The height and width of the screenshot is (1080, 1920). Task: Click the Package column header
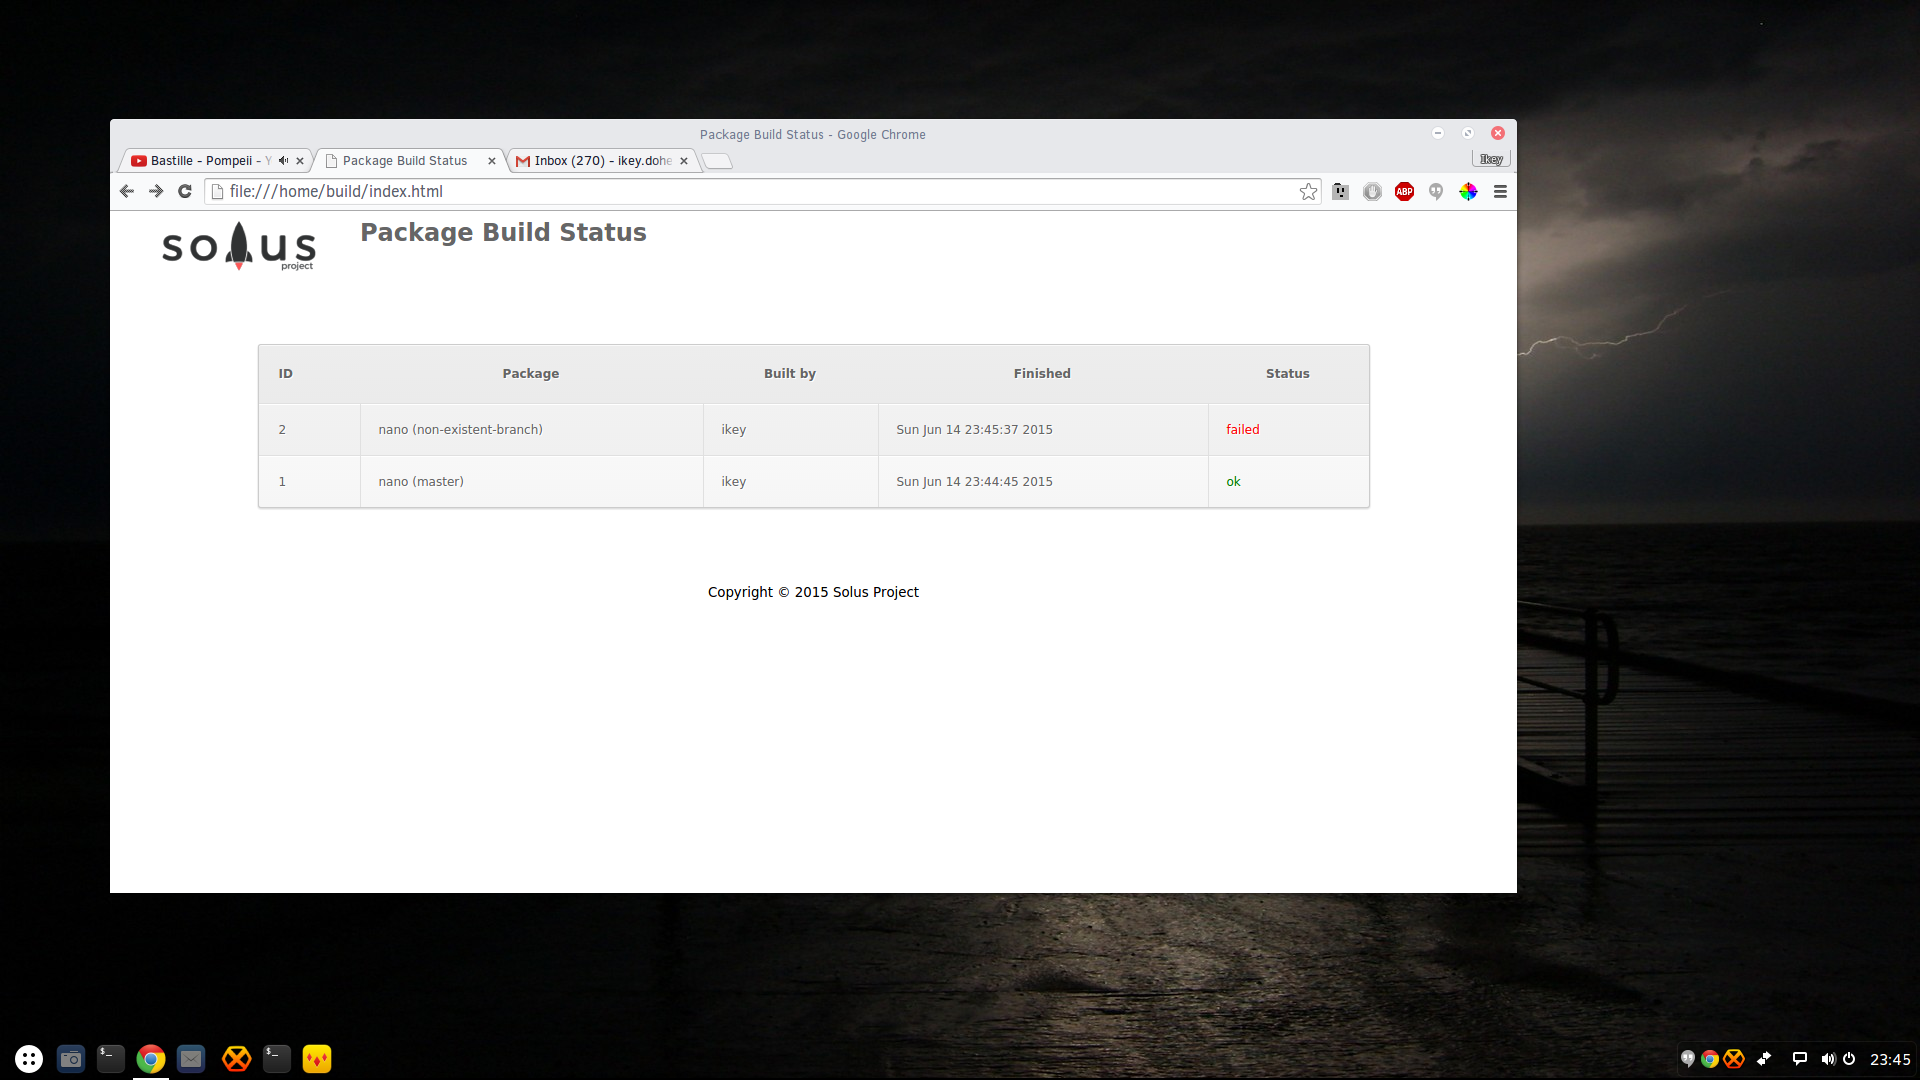point(531,373)
